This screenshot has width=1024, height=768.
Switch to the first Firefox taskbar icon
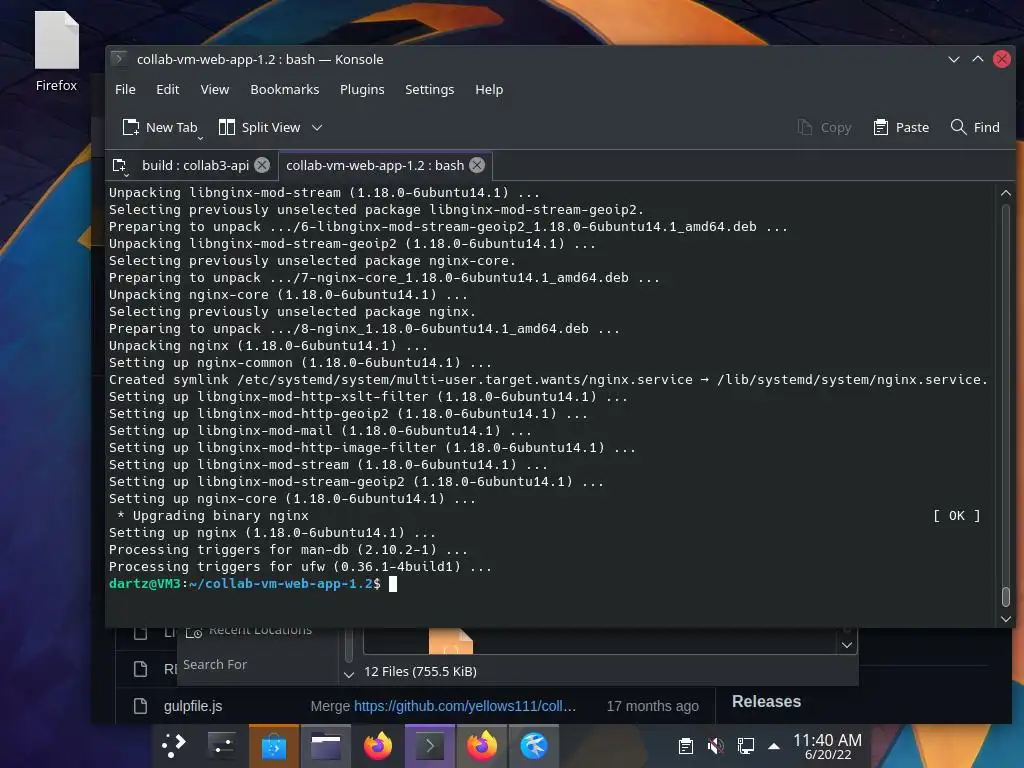click(378, 746)
